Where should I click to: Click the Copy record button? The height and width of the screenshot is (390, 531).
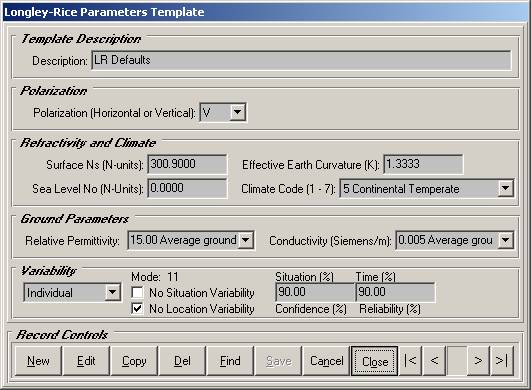[134, 361]
